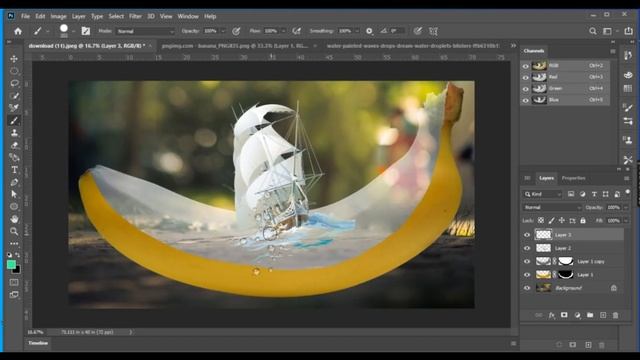The height and width of the screenshot is (360, 640).
Task: Open the brush settings panel icon
Action: [x=85, y=31]
